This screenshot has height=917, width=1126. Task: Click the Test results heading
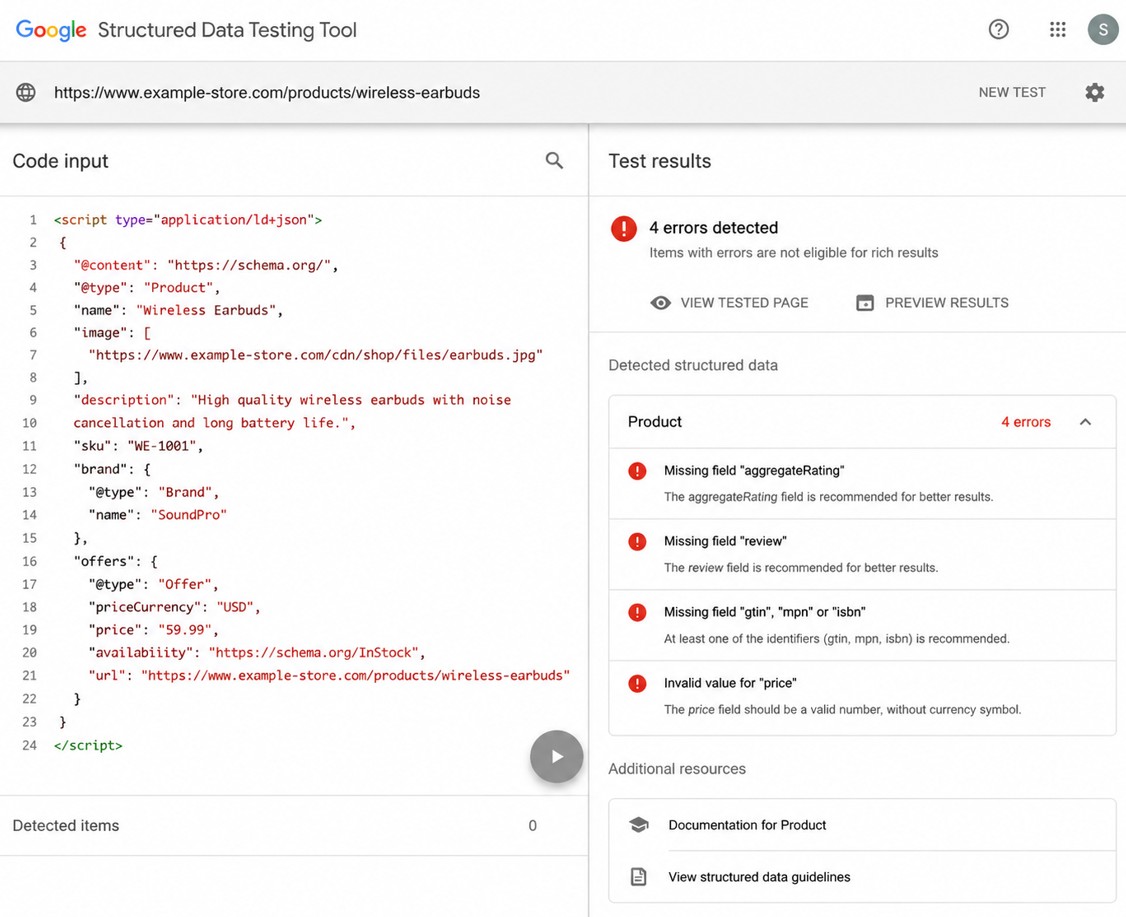660,161
